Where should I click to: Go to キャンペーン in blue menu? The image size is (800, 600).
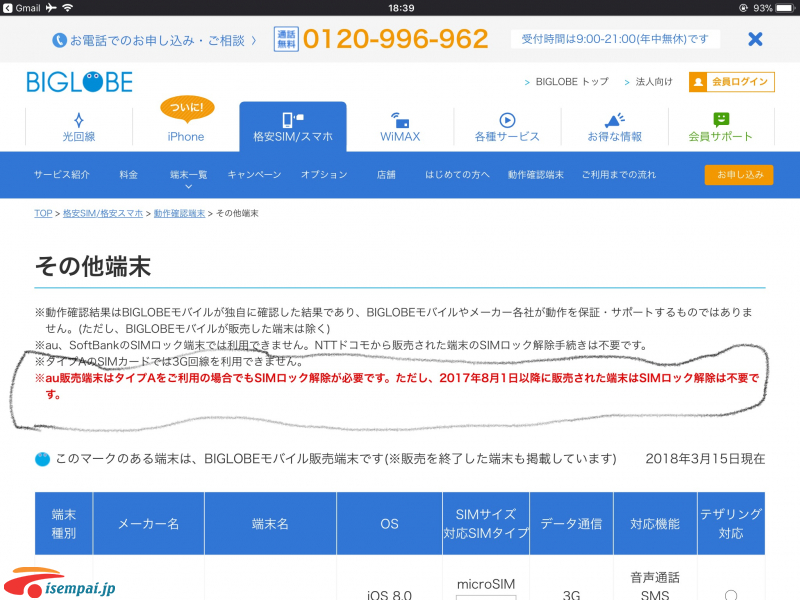tap(254, 174)
